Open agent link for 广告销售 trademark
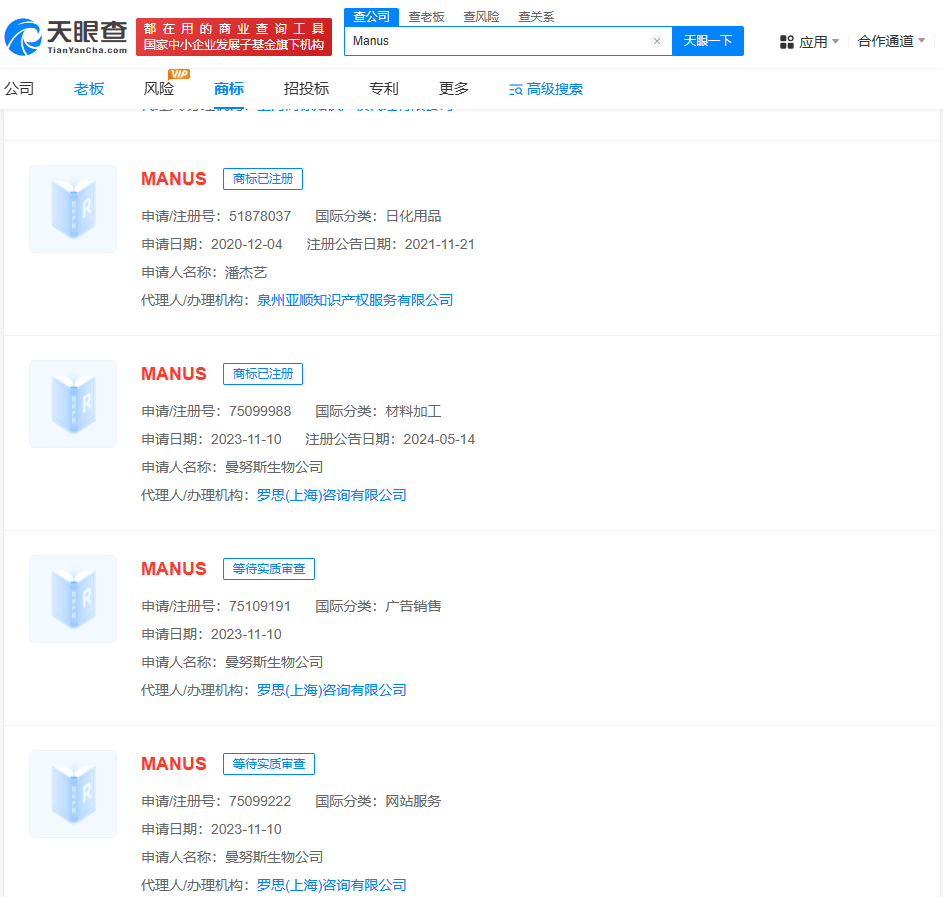This screenshot has width=943, height=897. click(x=331, y=690)
